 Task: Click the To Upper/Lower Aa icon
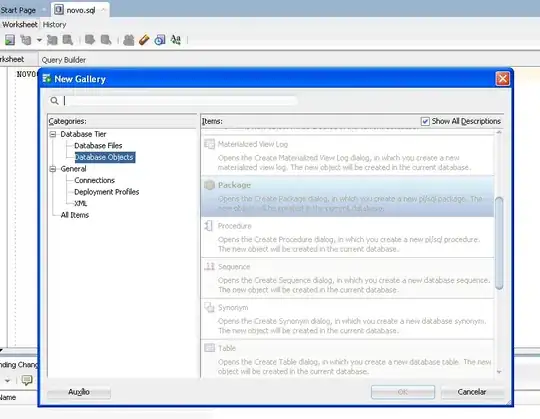click(176, 40)
